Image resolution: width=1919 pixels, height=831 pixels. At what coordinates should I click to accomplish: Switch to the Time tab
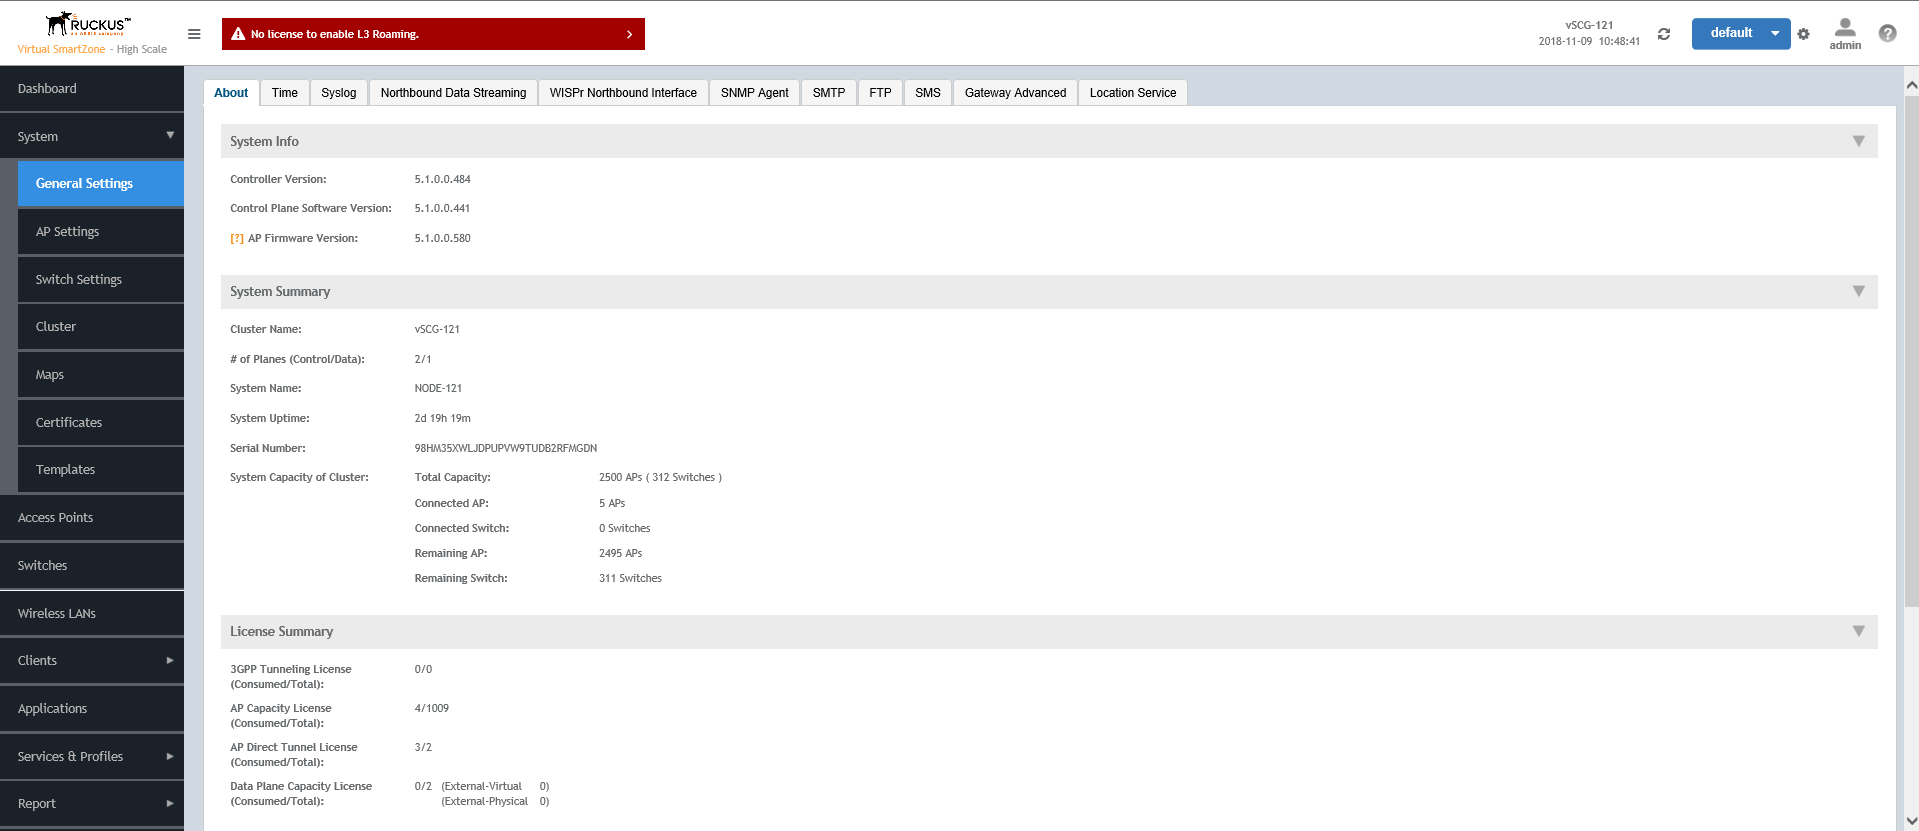point(285,93)
